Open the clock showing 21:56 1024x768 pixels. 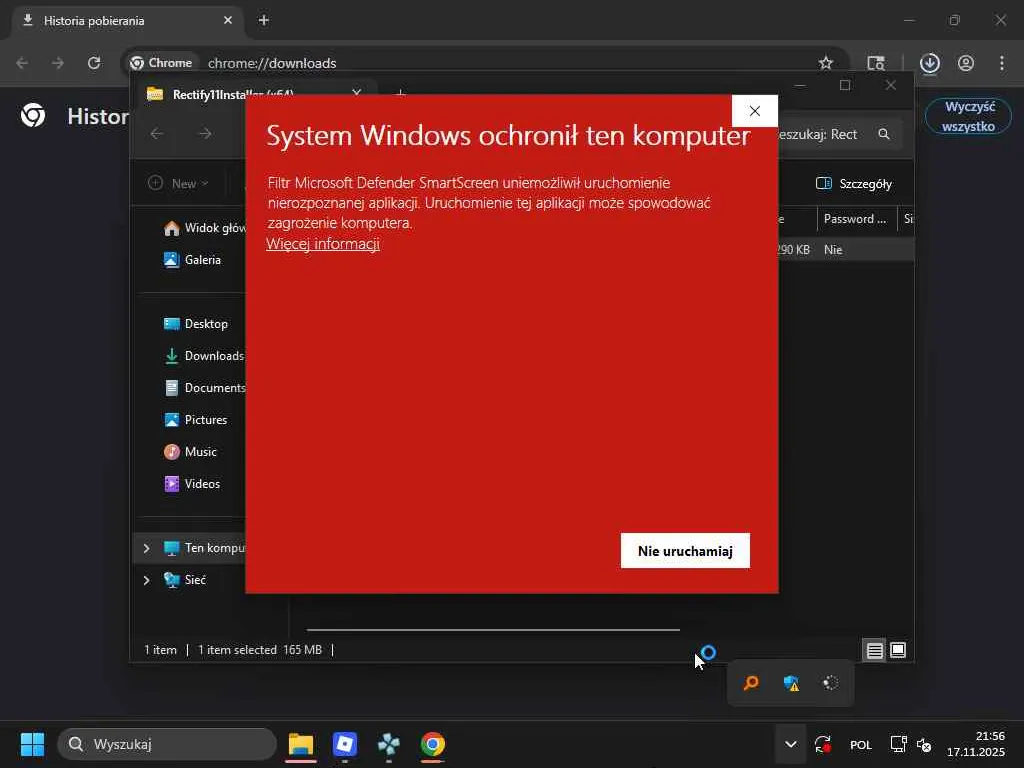976,744
